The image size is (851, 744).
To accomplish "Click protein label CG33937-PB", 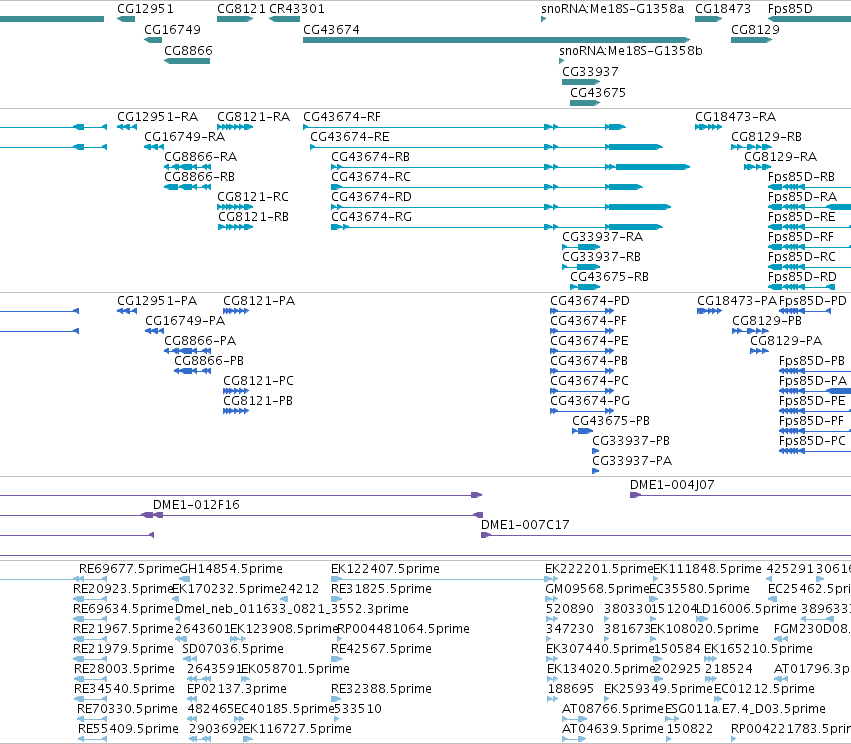I will click(x=631, y=441).
